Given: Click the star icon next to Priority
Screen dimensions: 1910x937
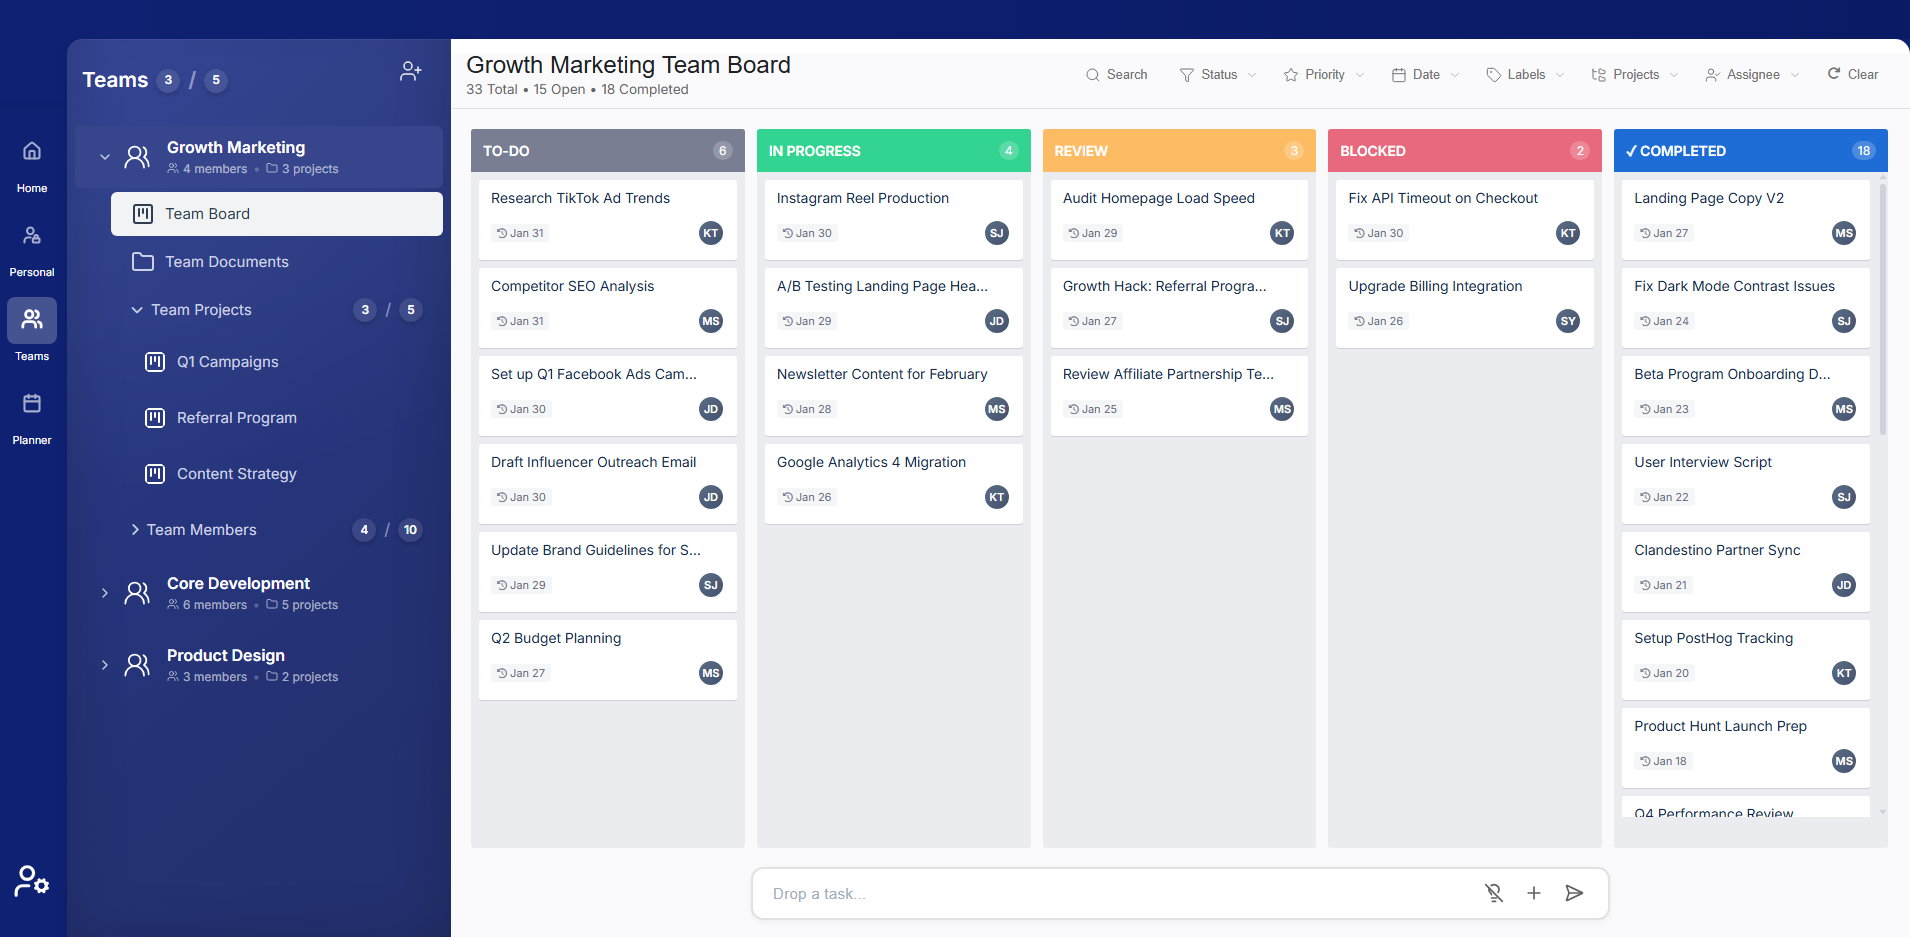Looking at the screenshot, I should [1290, 74].
